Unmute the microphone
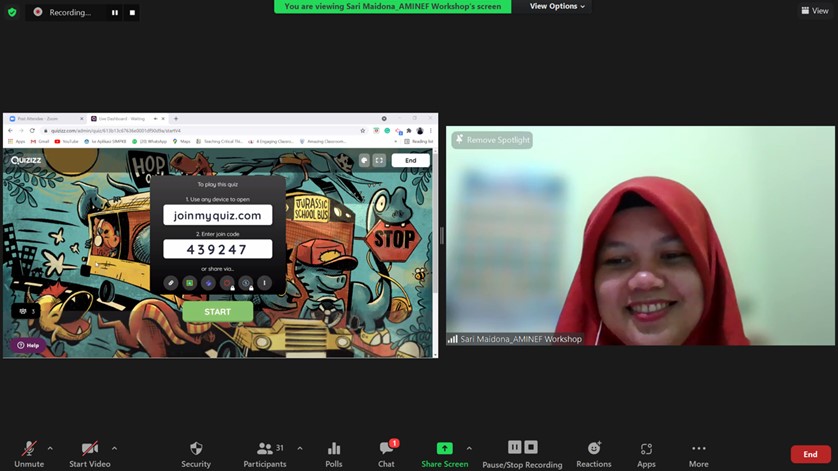This screenshot has width=838, height=471. pyautogui.click(x=29, y=454)
